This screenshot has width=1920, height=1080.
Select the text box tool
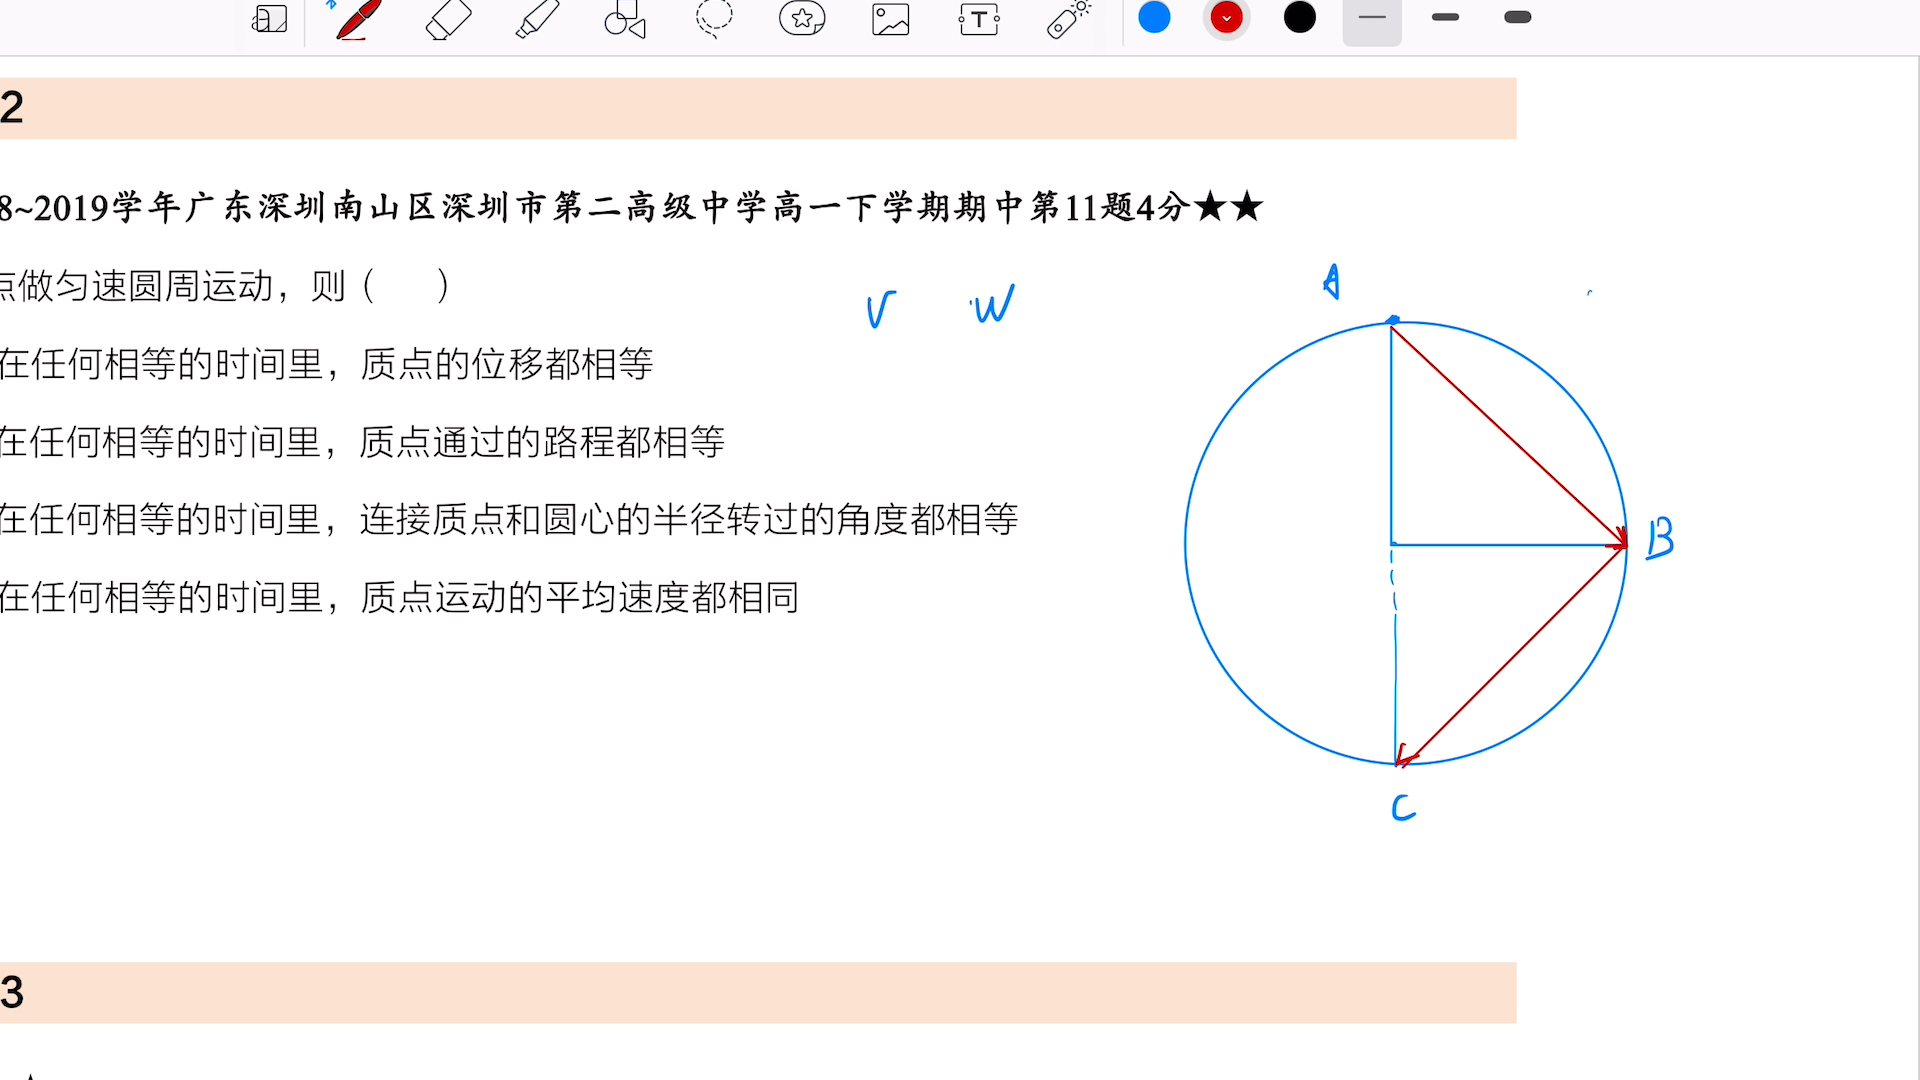979,20
